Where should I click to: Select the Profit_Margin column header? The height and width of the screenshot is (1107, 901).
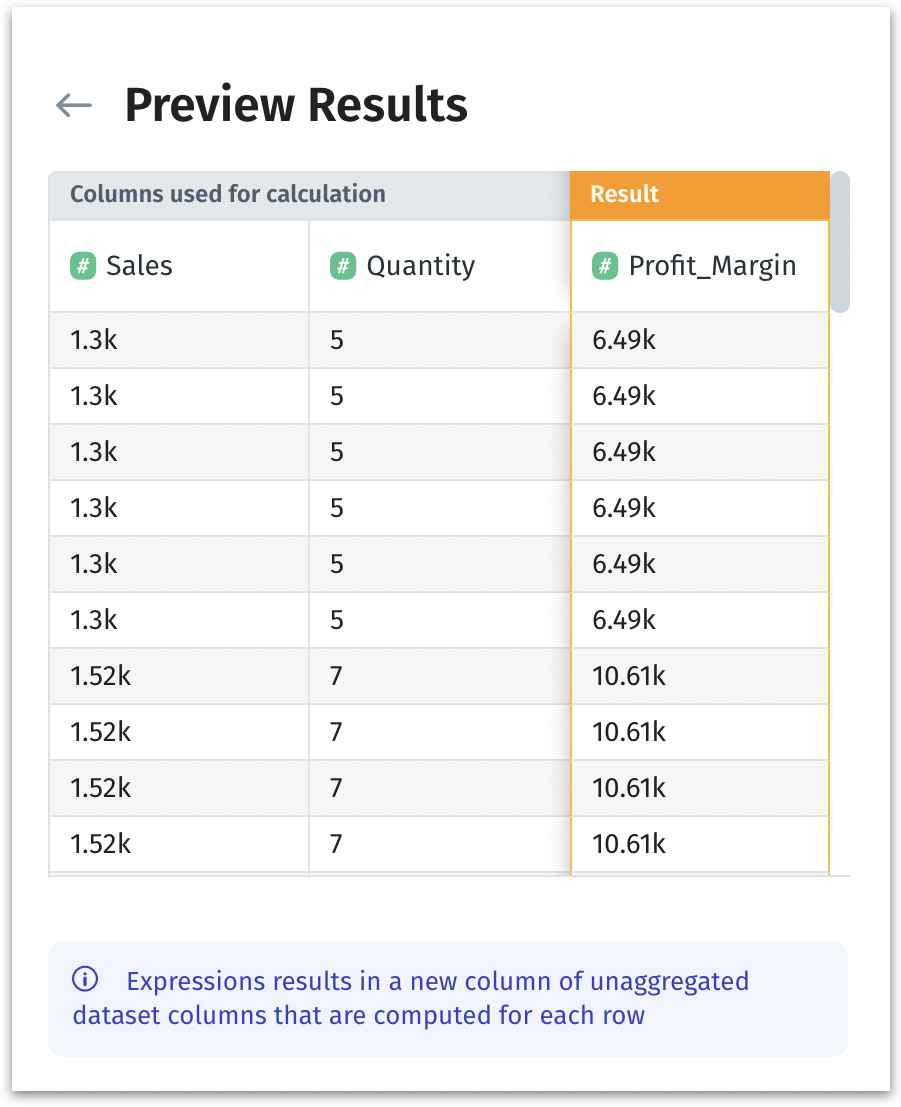pyautogui.click(x=712, y=266)
